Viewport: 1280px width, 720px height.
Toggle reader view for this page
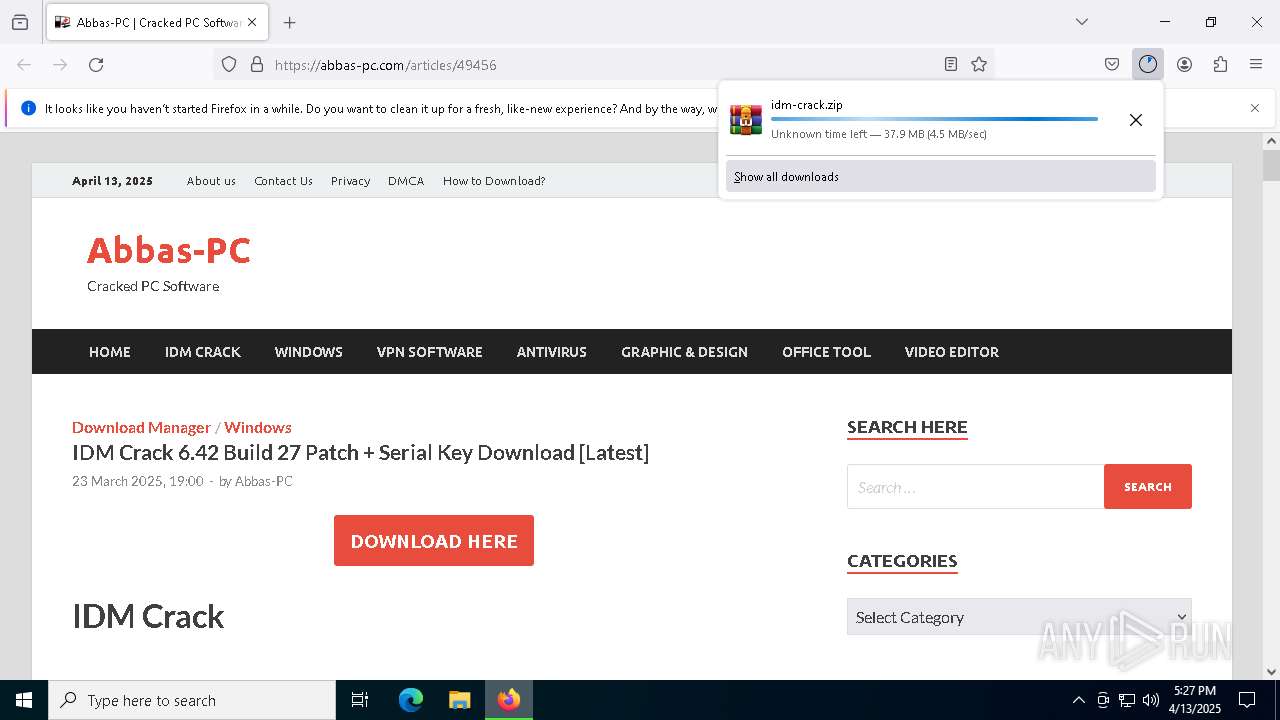[x=951, y=64]
